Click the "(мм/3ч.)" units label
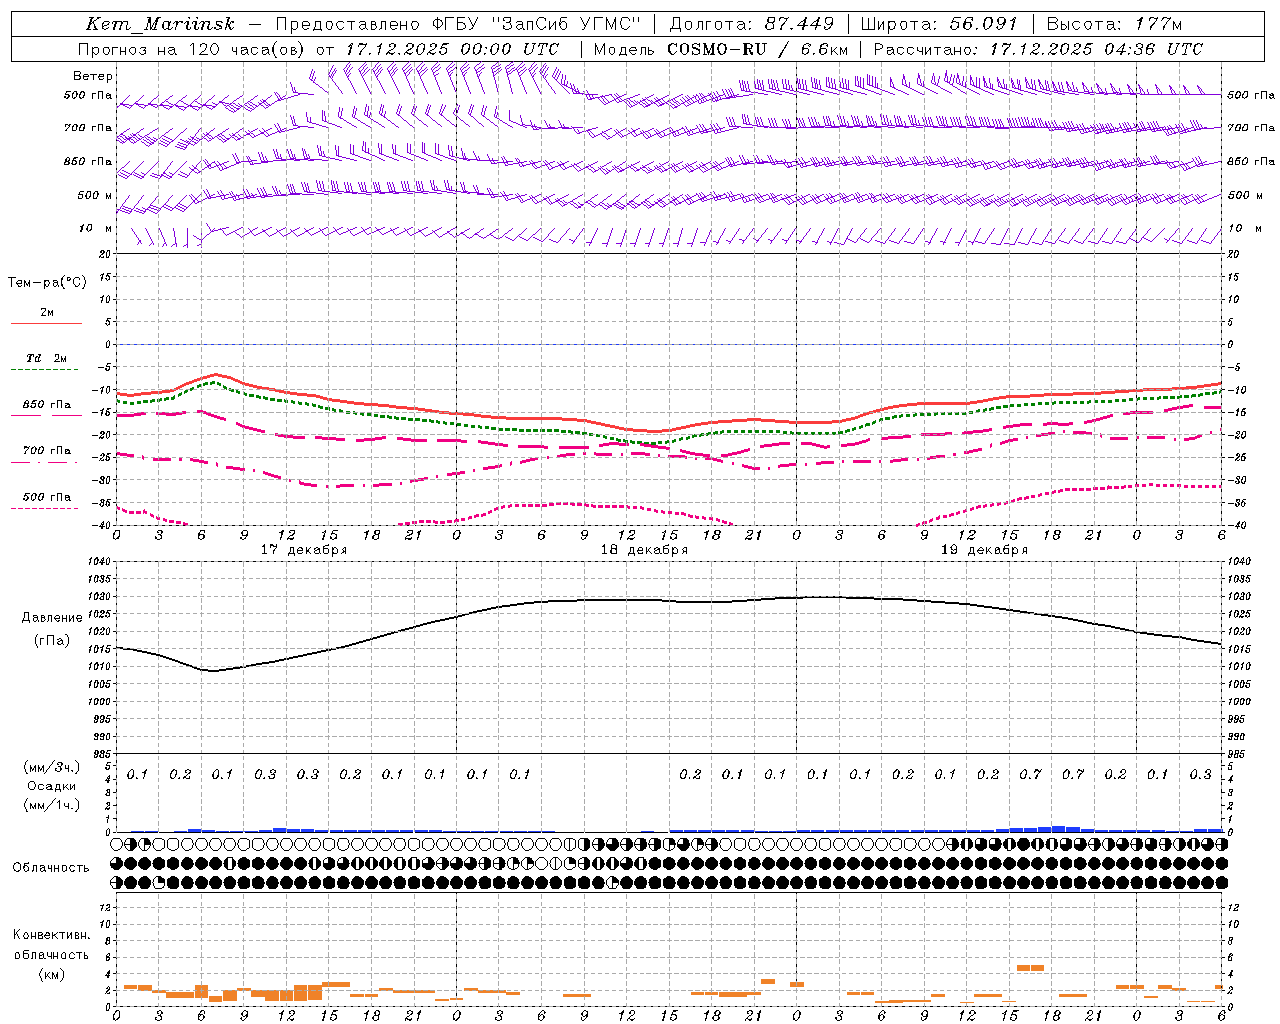This screenshot has width=1280, height=1024. click(52, 767)
